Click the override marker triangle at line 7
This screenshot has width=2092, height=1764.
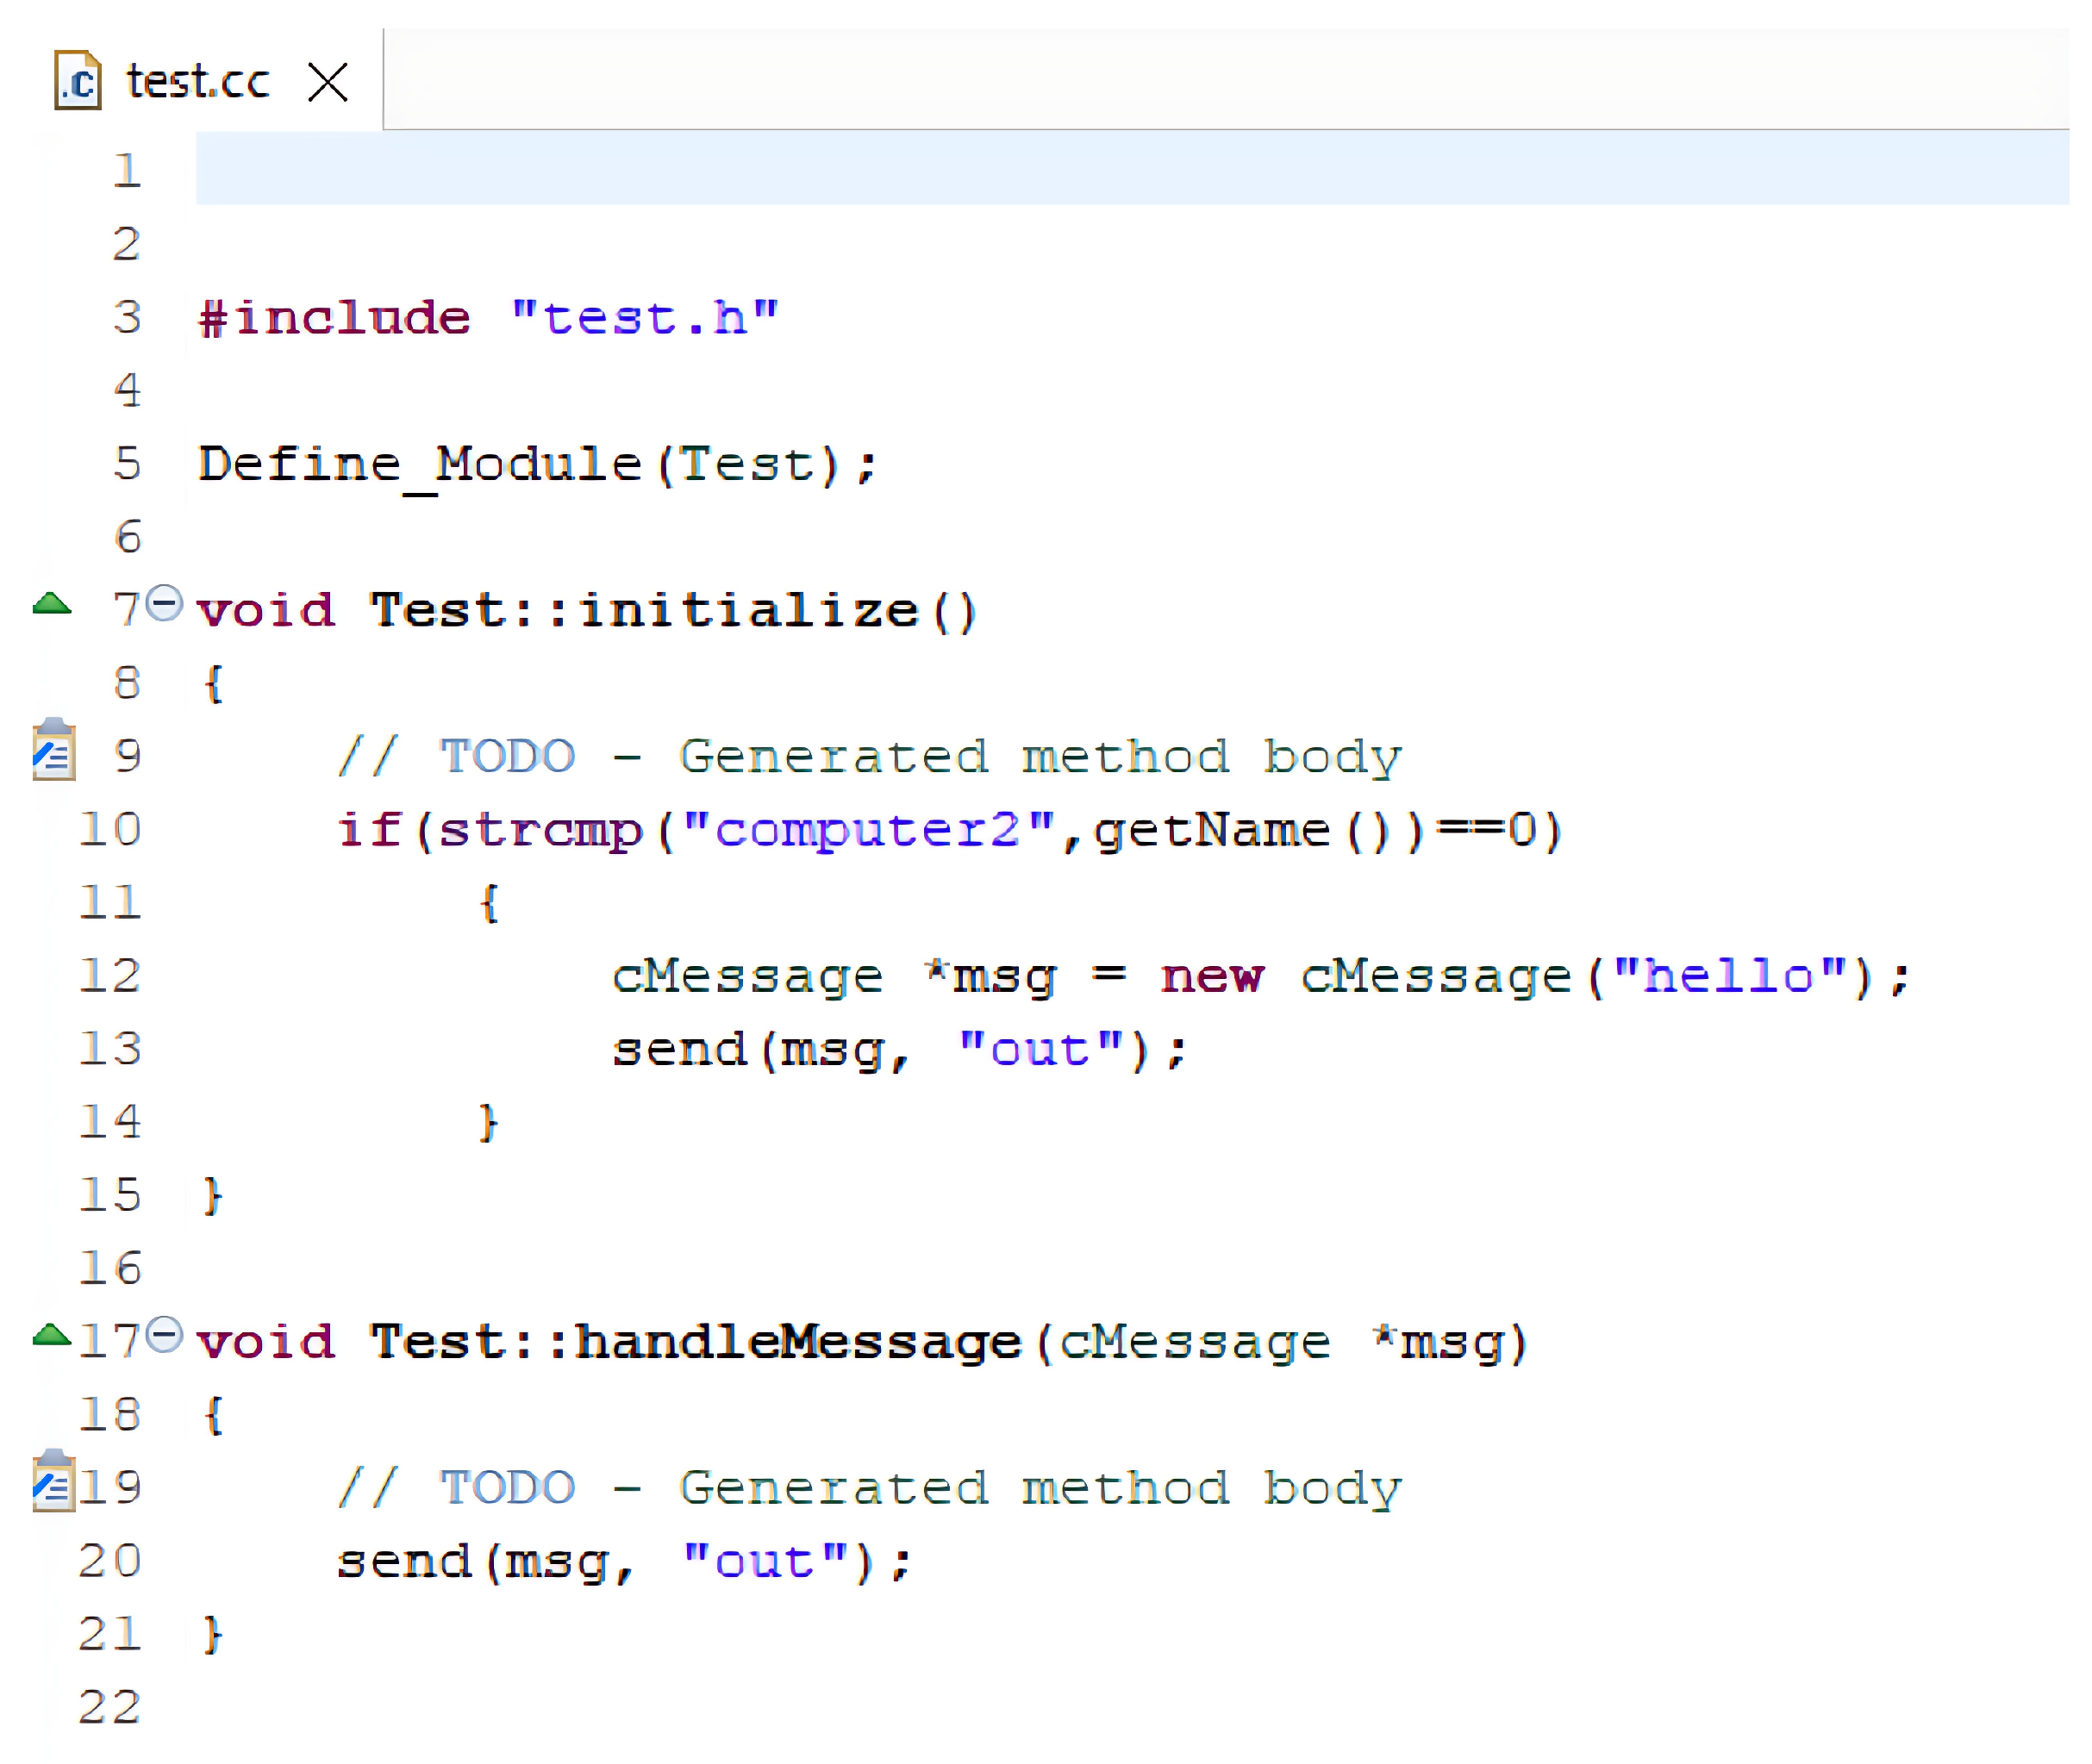click(52, 603)
